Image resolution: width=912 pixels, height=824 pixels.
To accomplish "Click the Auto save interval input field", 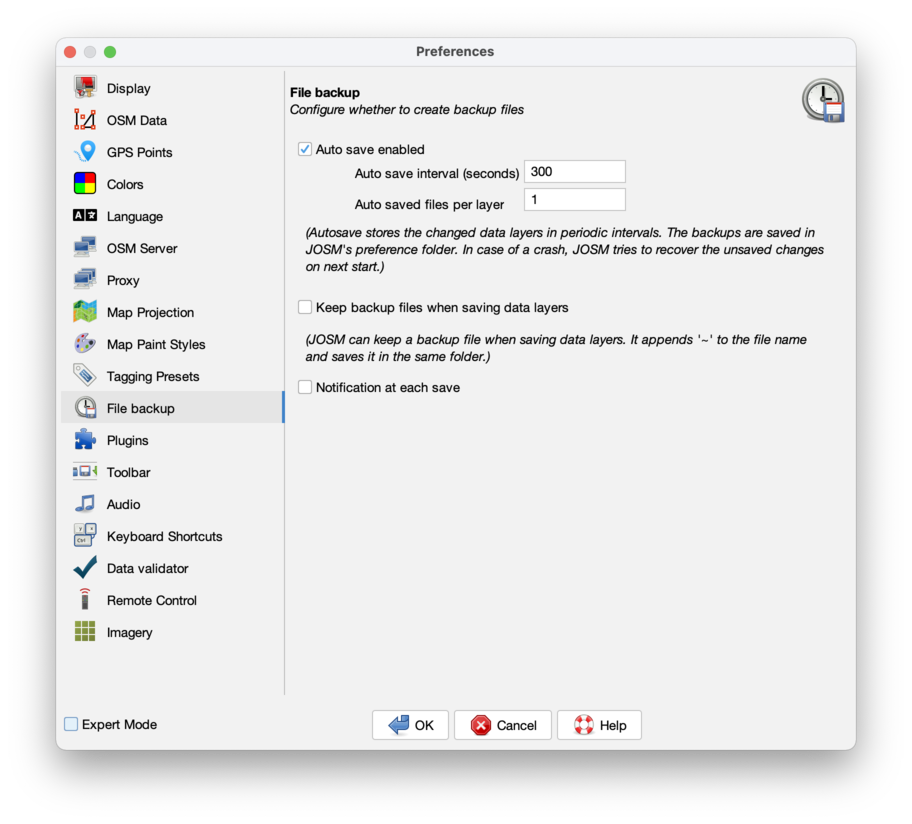I will (574, 171).
